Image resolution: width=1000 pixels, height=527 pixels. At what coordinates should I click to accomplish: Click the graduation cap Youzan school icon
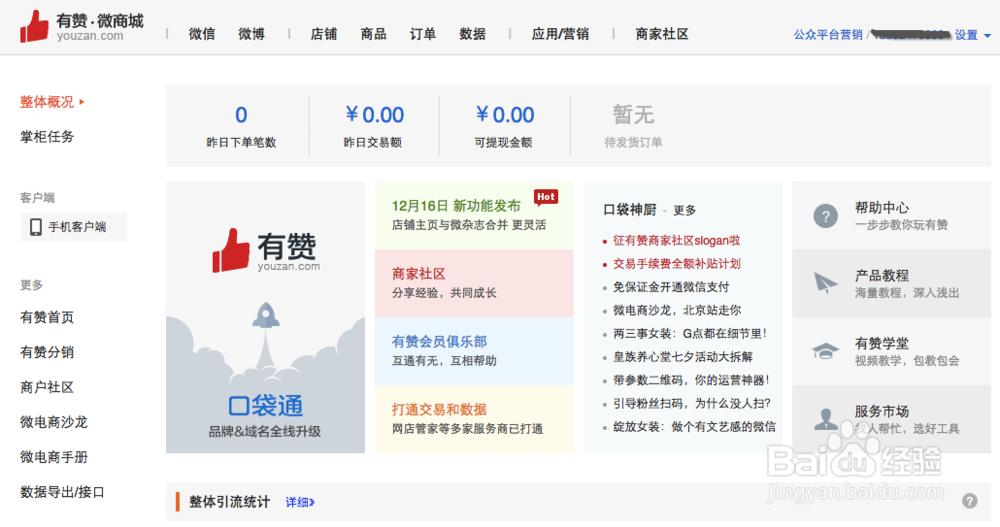point(825,351)
